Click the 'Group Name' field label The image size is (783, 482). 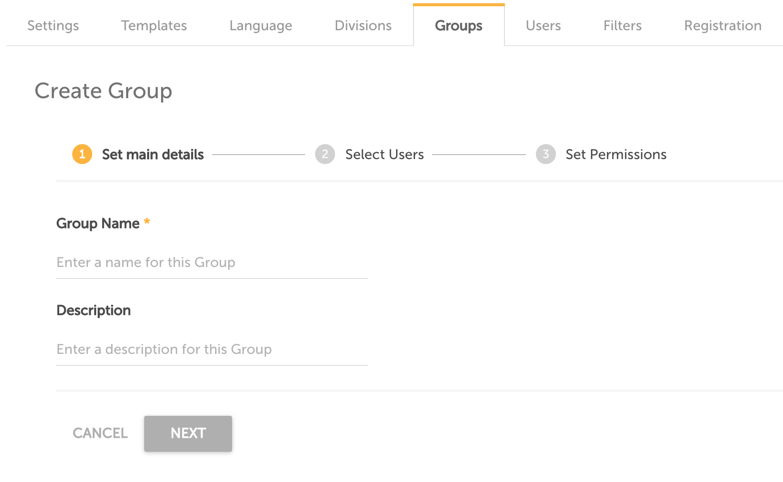coord(98,224)
